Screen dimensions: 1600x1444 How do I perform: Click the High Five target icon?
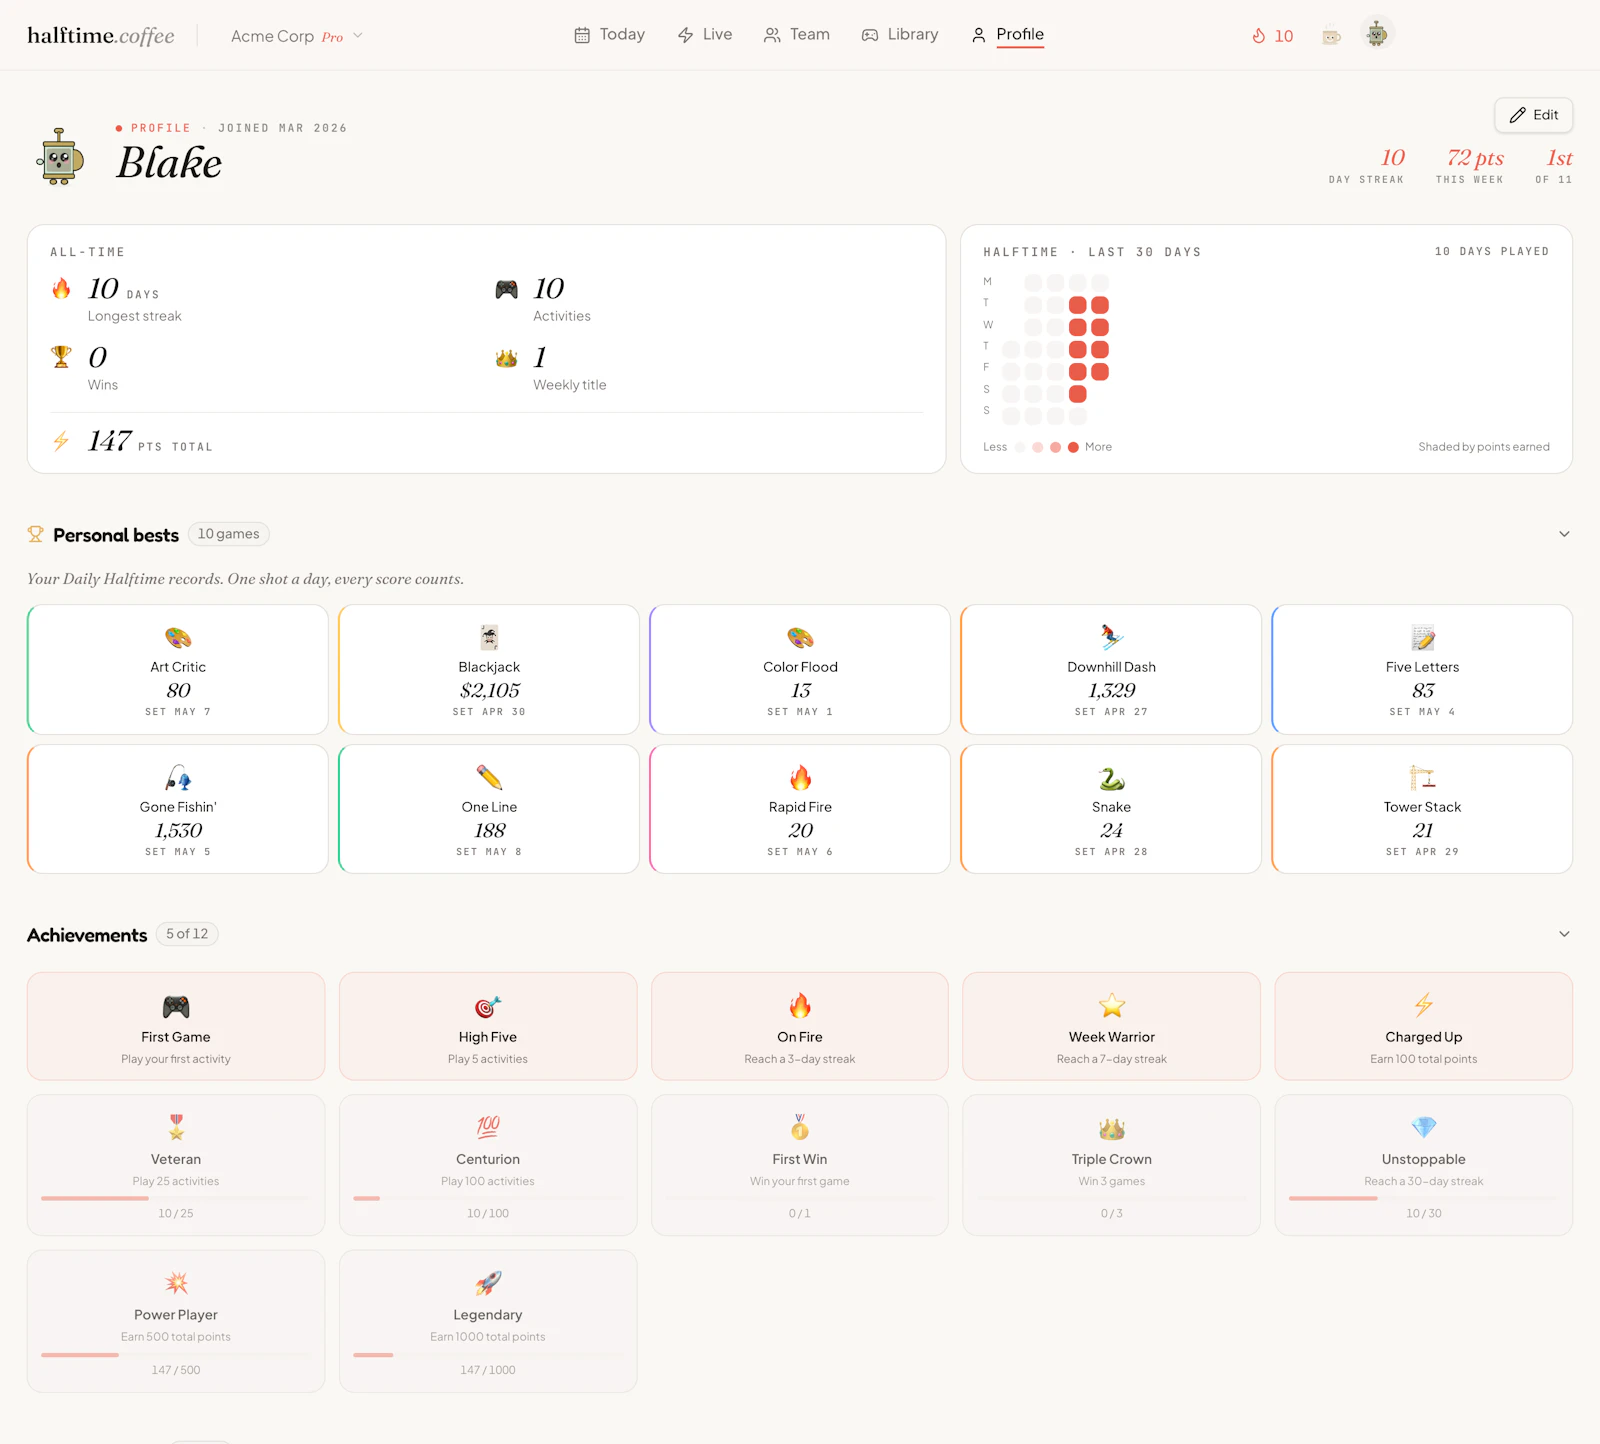tap(488, 1007)
